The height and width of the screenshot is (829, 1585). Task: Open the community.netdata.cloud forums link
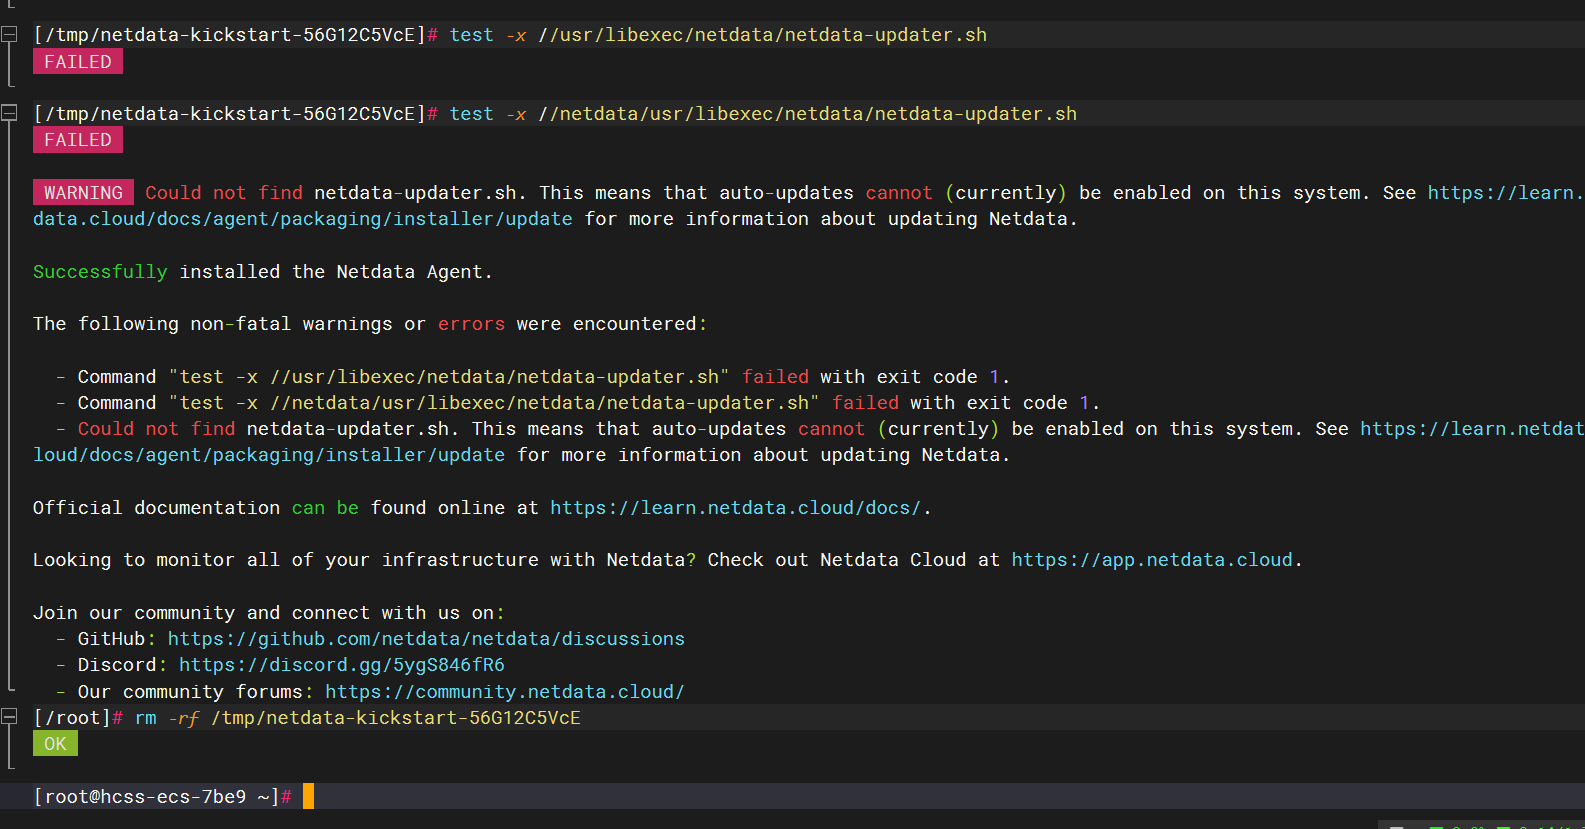click(505, 692)
